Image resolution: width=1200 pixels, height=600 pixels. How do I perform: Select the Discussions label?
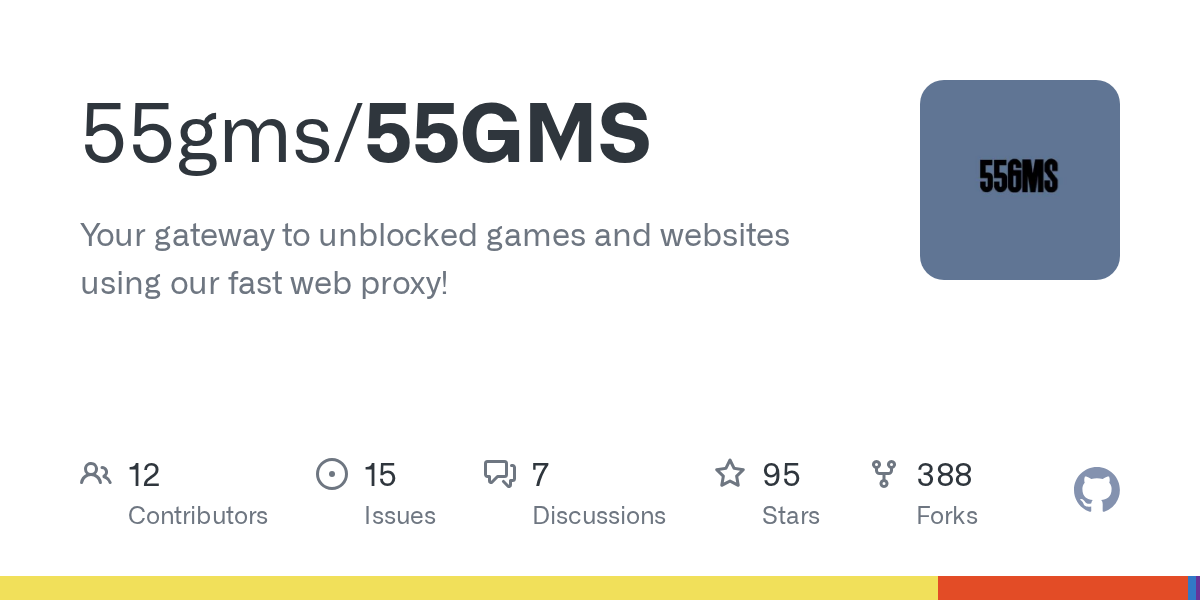pos(599,516)
